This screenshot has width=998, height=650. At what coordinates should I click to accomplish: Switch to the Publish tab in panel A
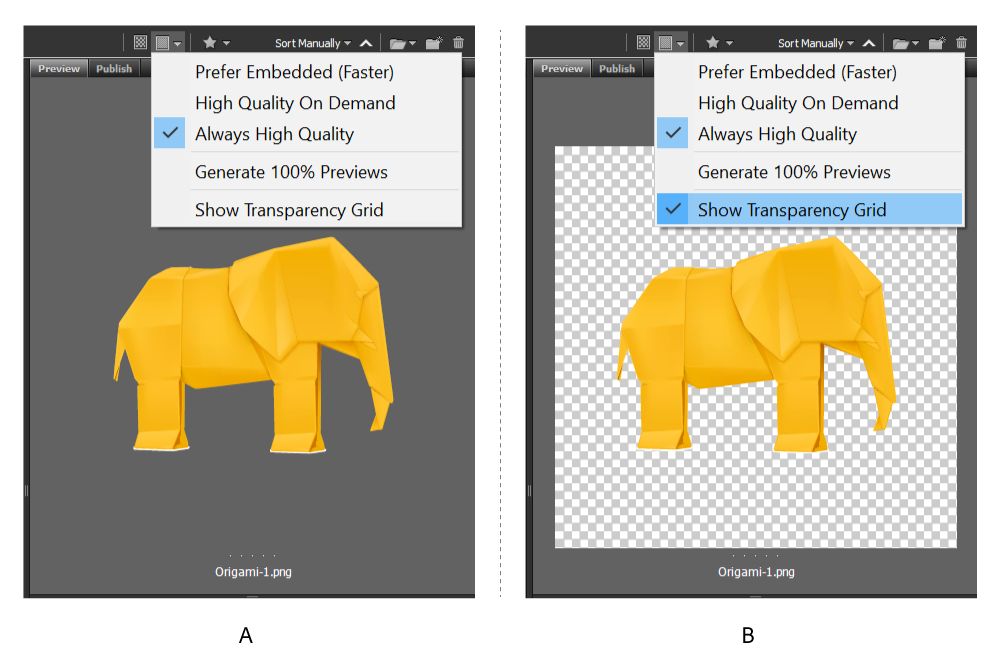114,68
